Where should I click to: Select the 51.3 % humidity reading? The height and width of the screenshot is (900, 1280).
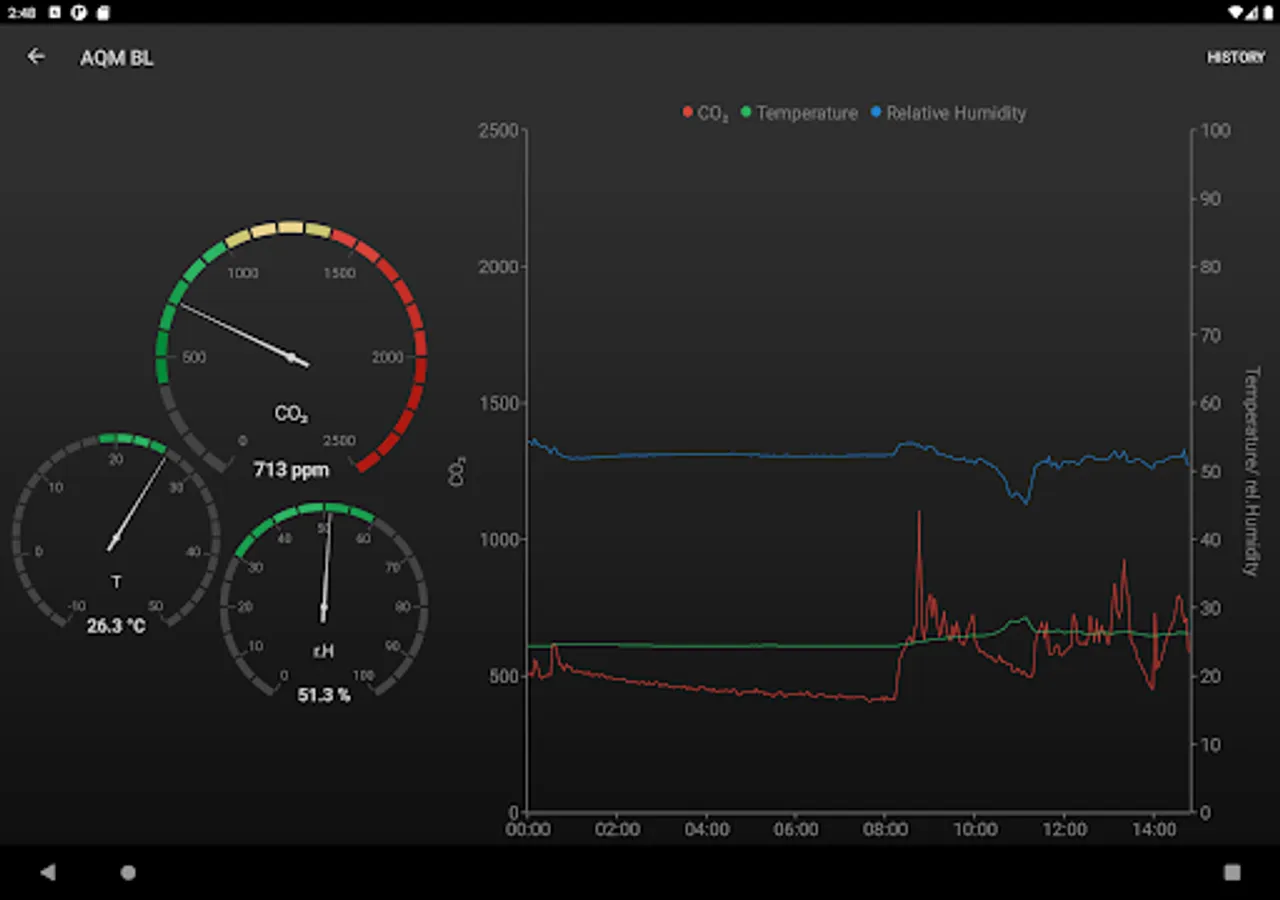tap(324, 694)
